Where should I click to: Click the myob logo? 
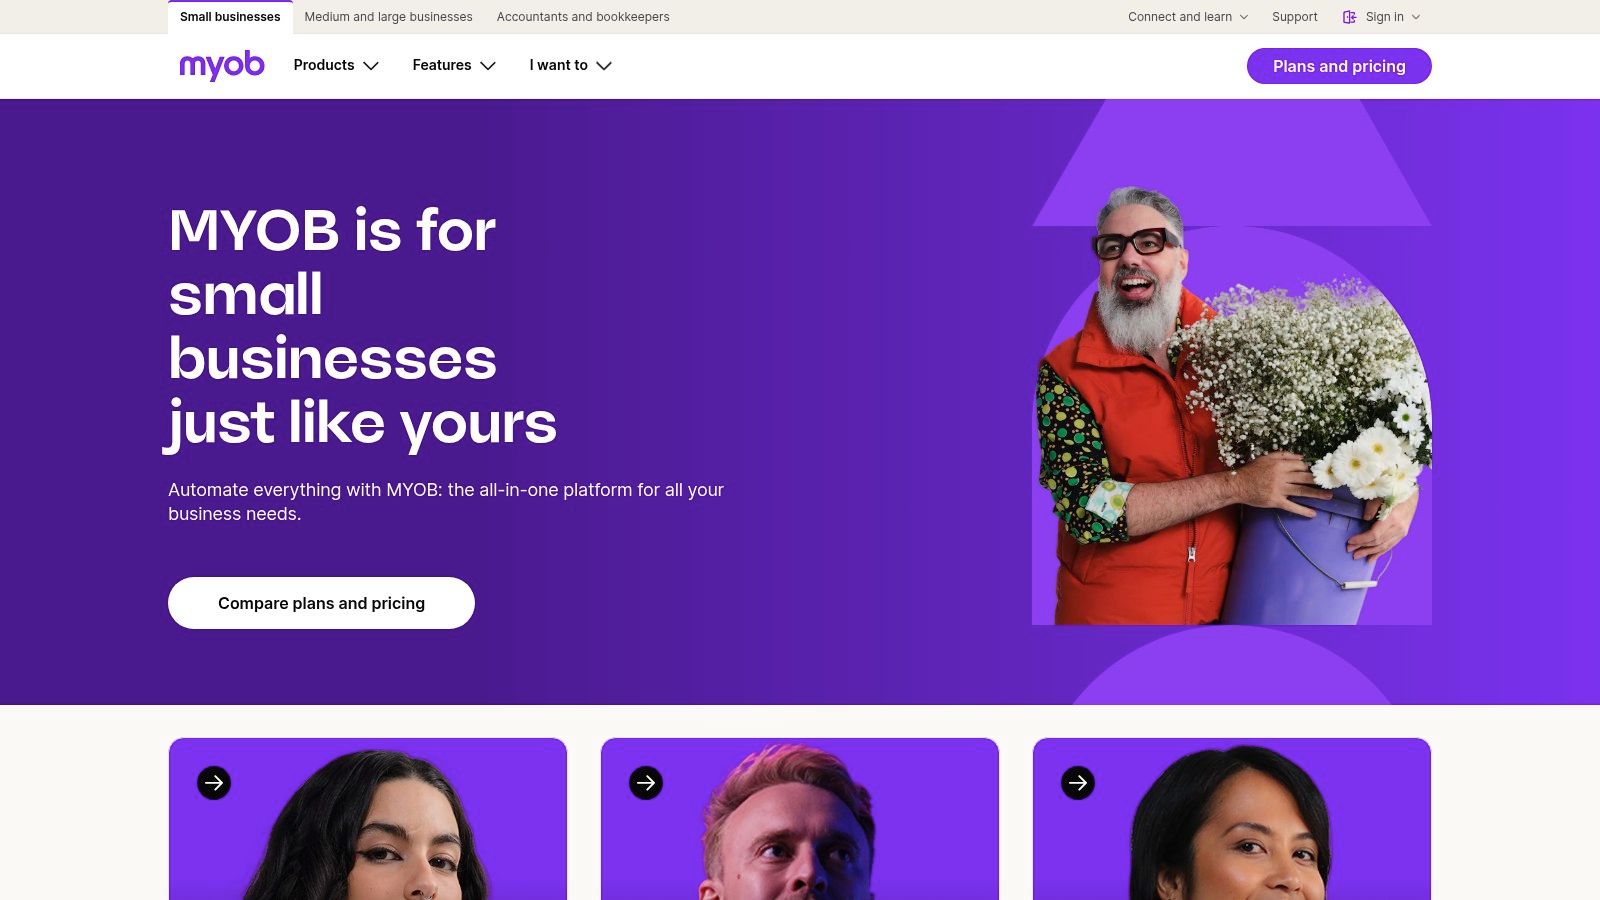point(222,66)
